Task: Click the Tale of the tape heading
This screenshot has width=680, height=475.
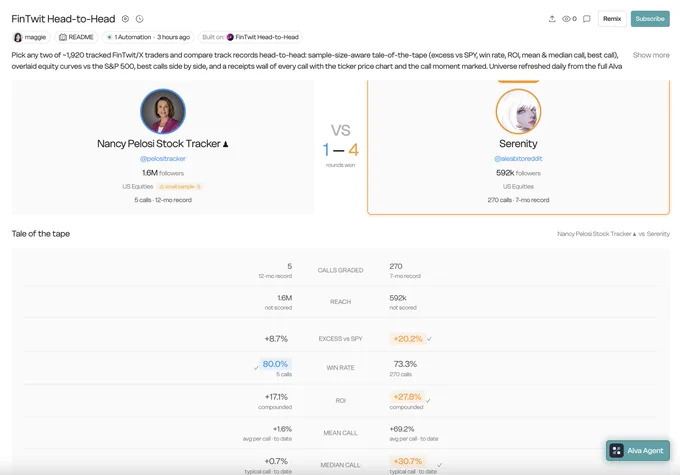Action: (x=41, y=234)
